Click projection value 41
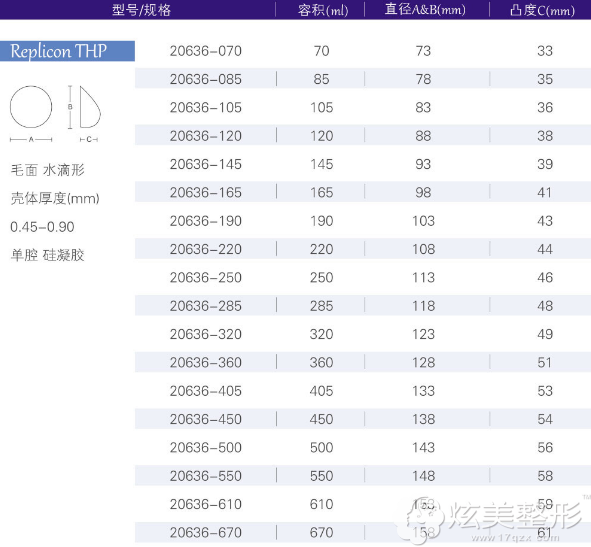This screenshot has height=547, width=591. [545, 193]
